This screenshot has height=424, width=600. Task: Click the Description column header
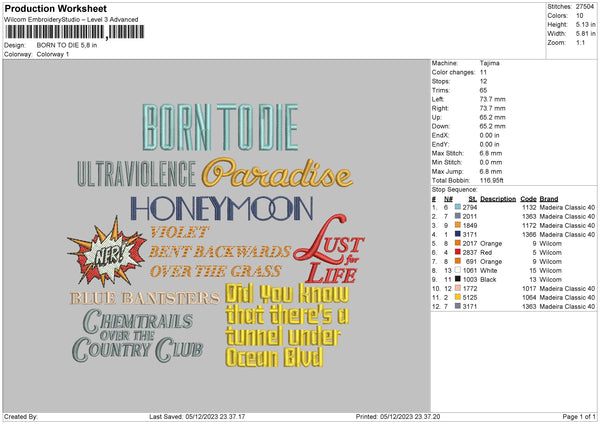tap(498, 199)
